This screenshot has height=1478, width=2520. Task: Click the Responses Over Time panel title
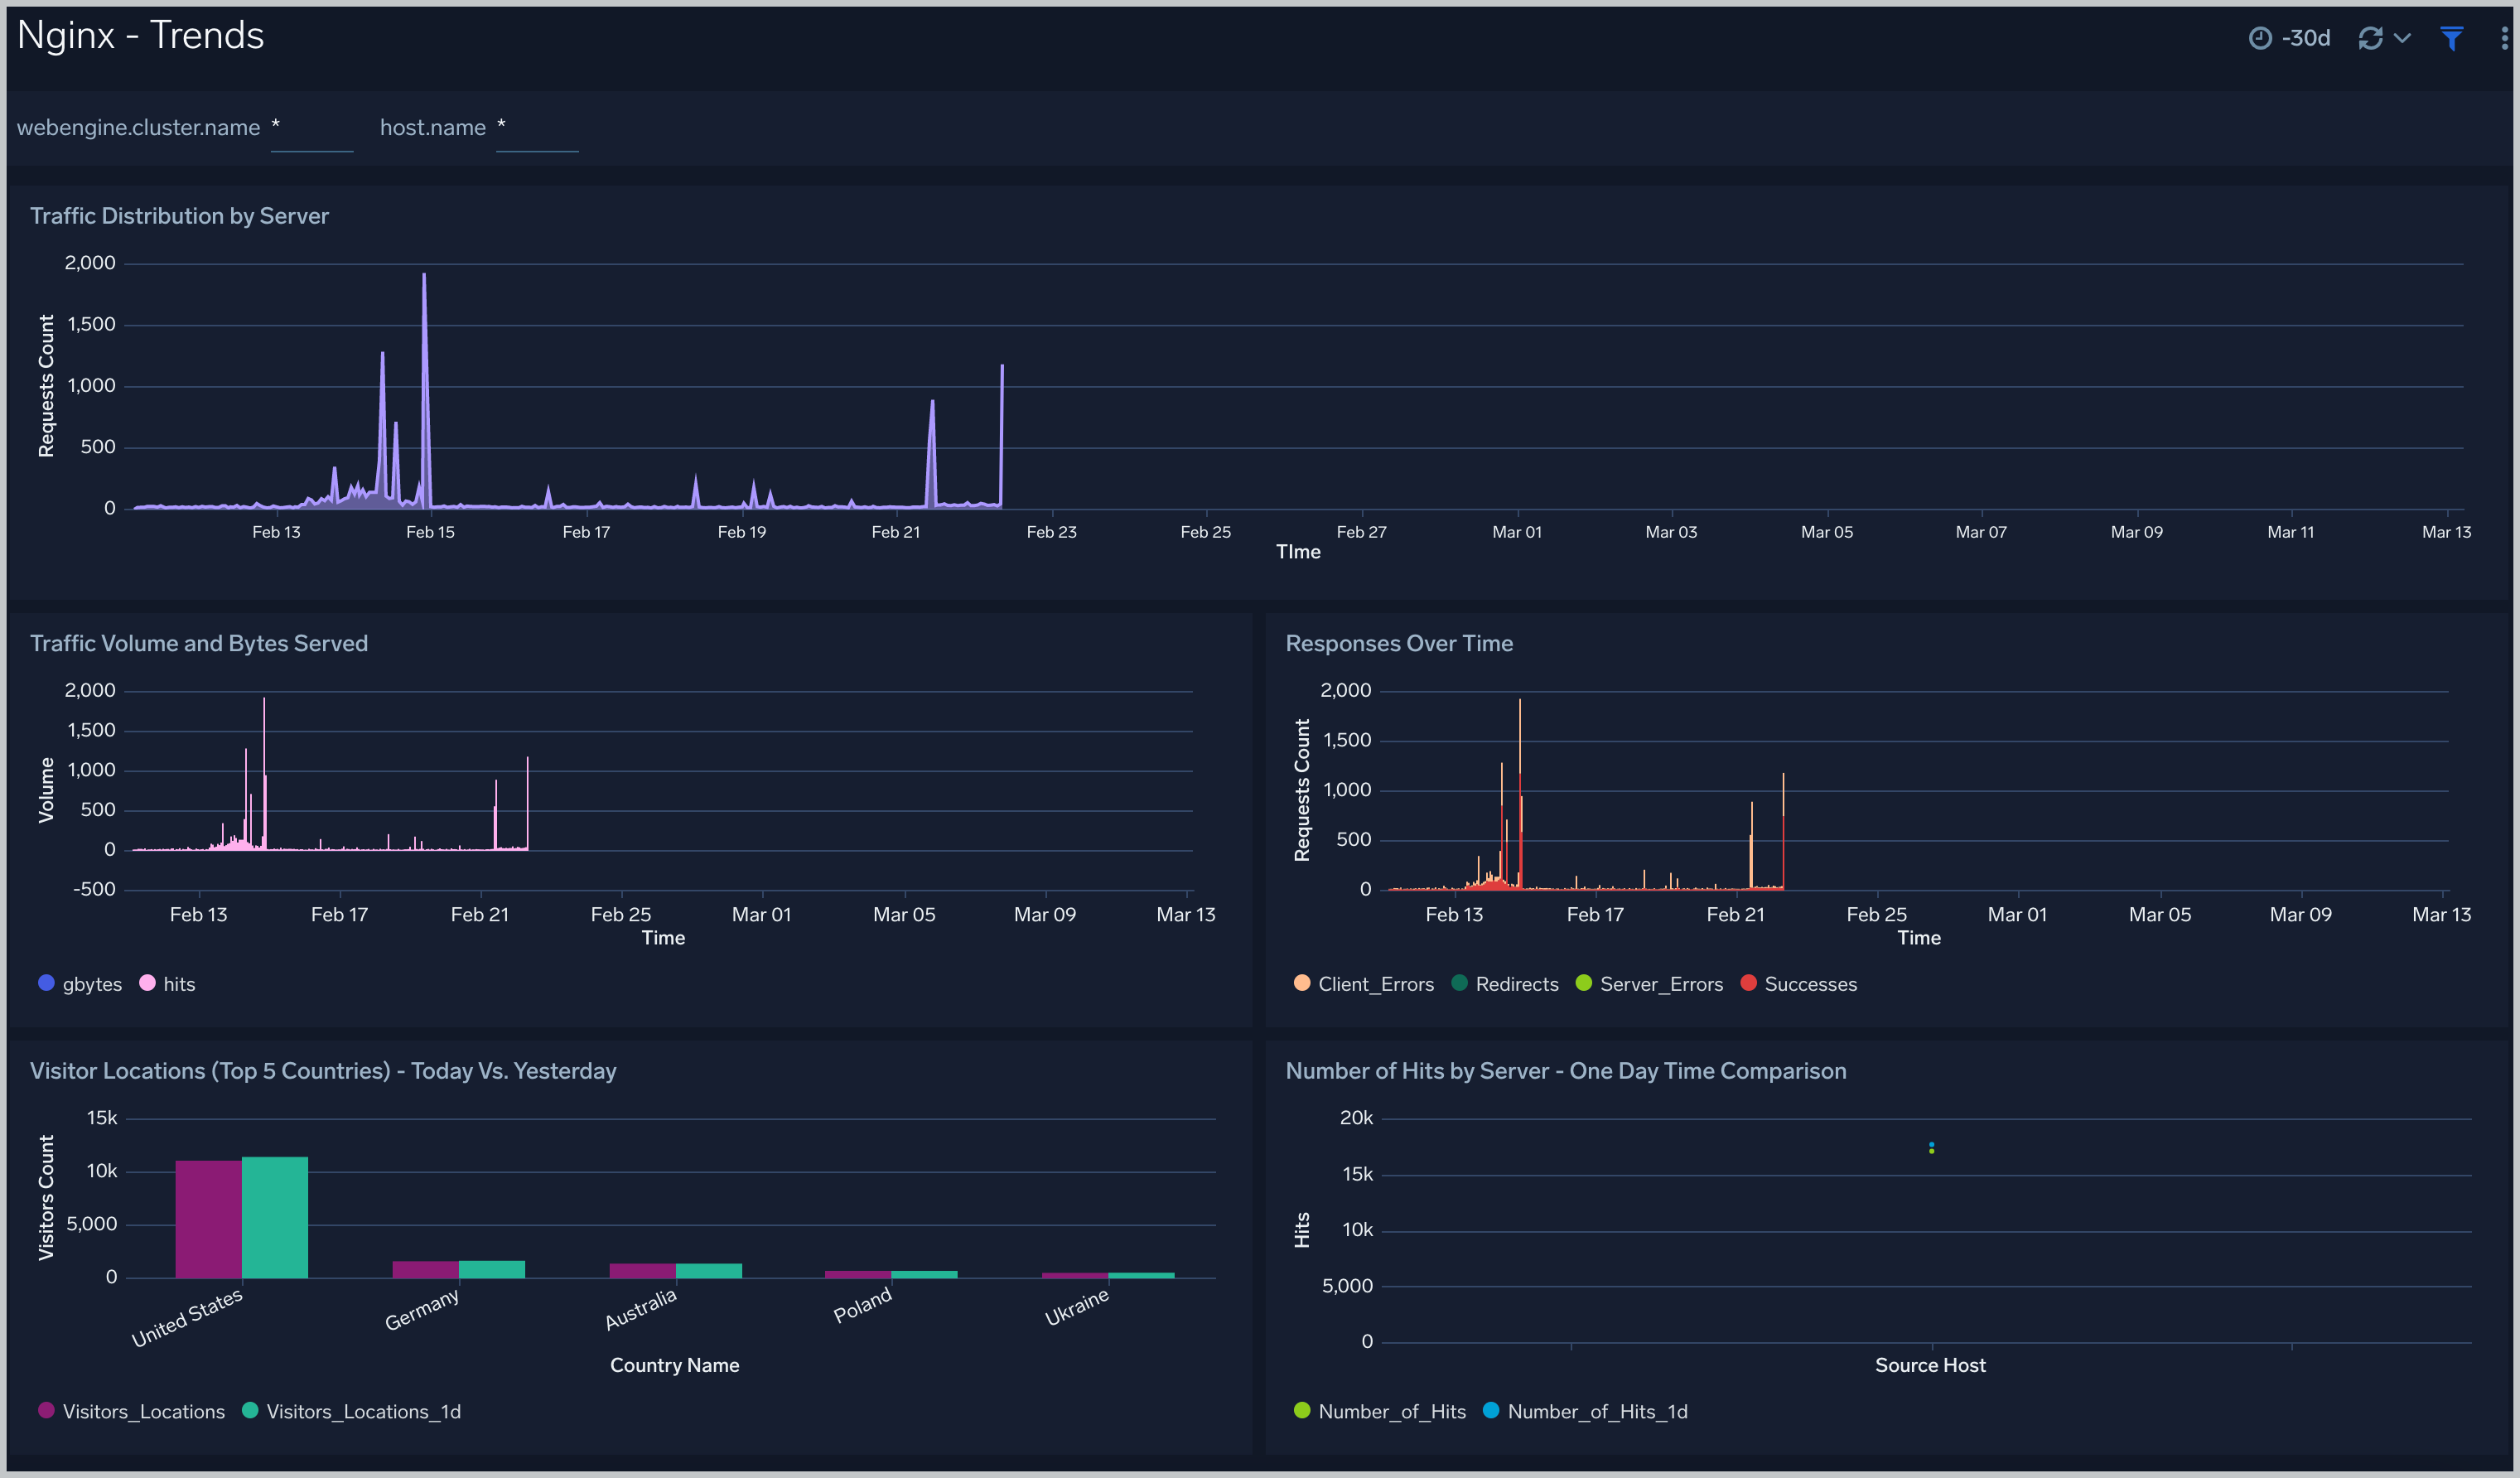coord(1399,643)
